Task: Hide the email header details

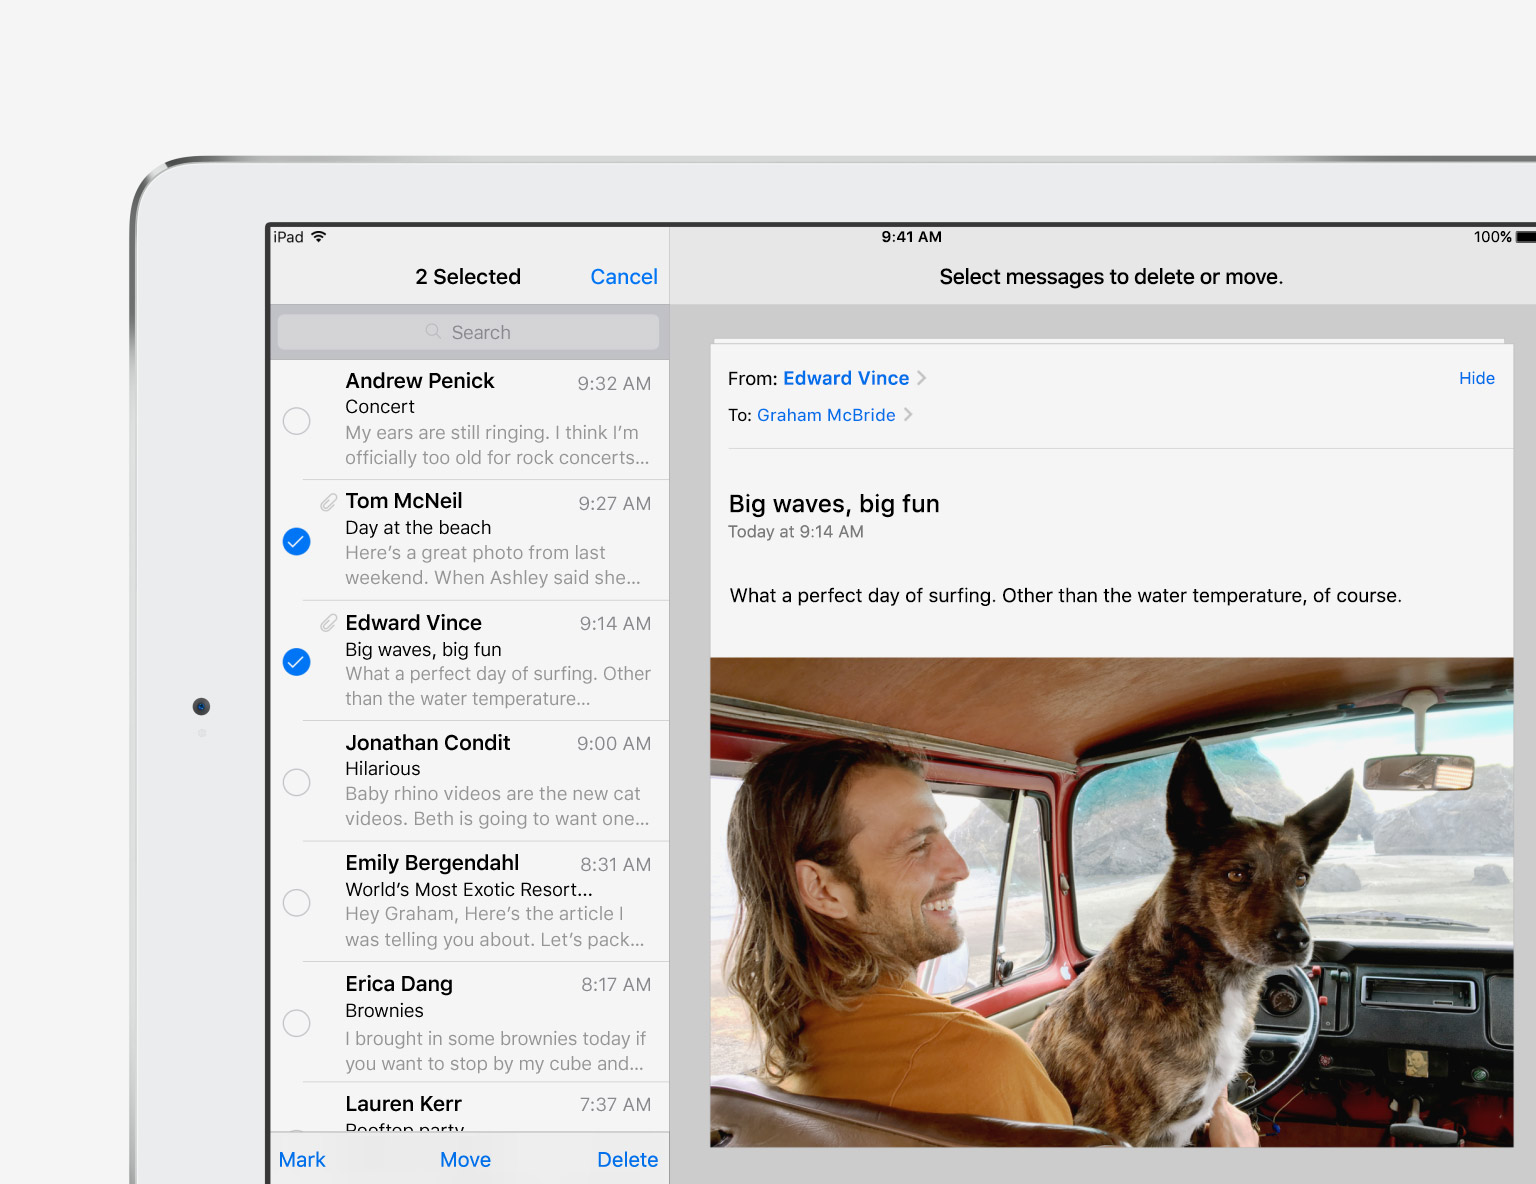Action: (1476, 378)
